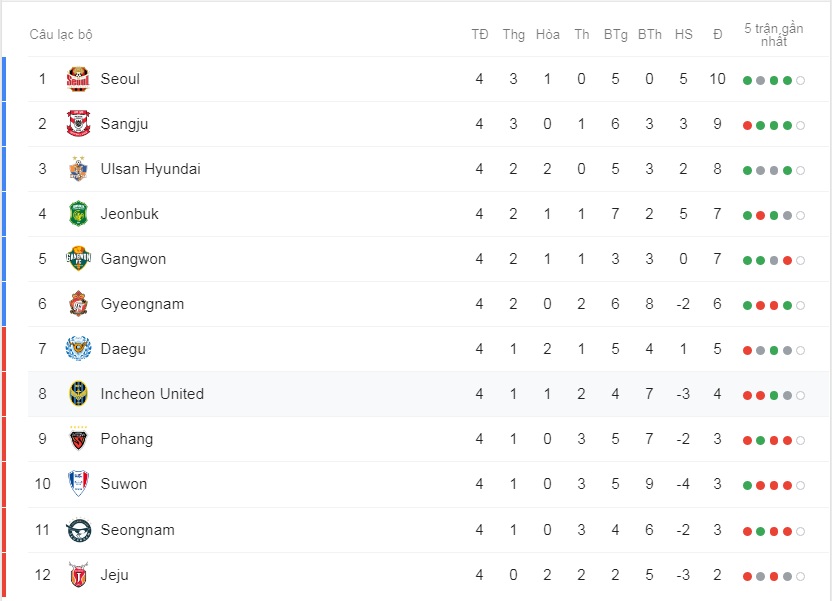Open the Jeju club logo icon
The image size is (832, 601).
78,574
